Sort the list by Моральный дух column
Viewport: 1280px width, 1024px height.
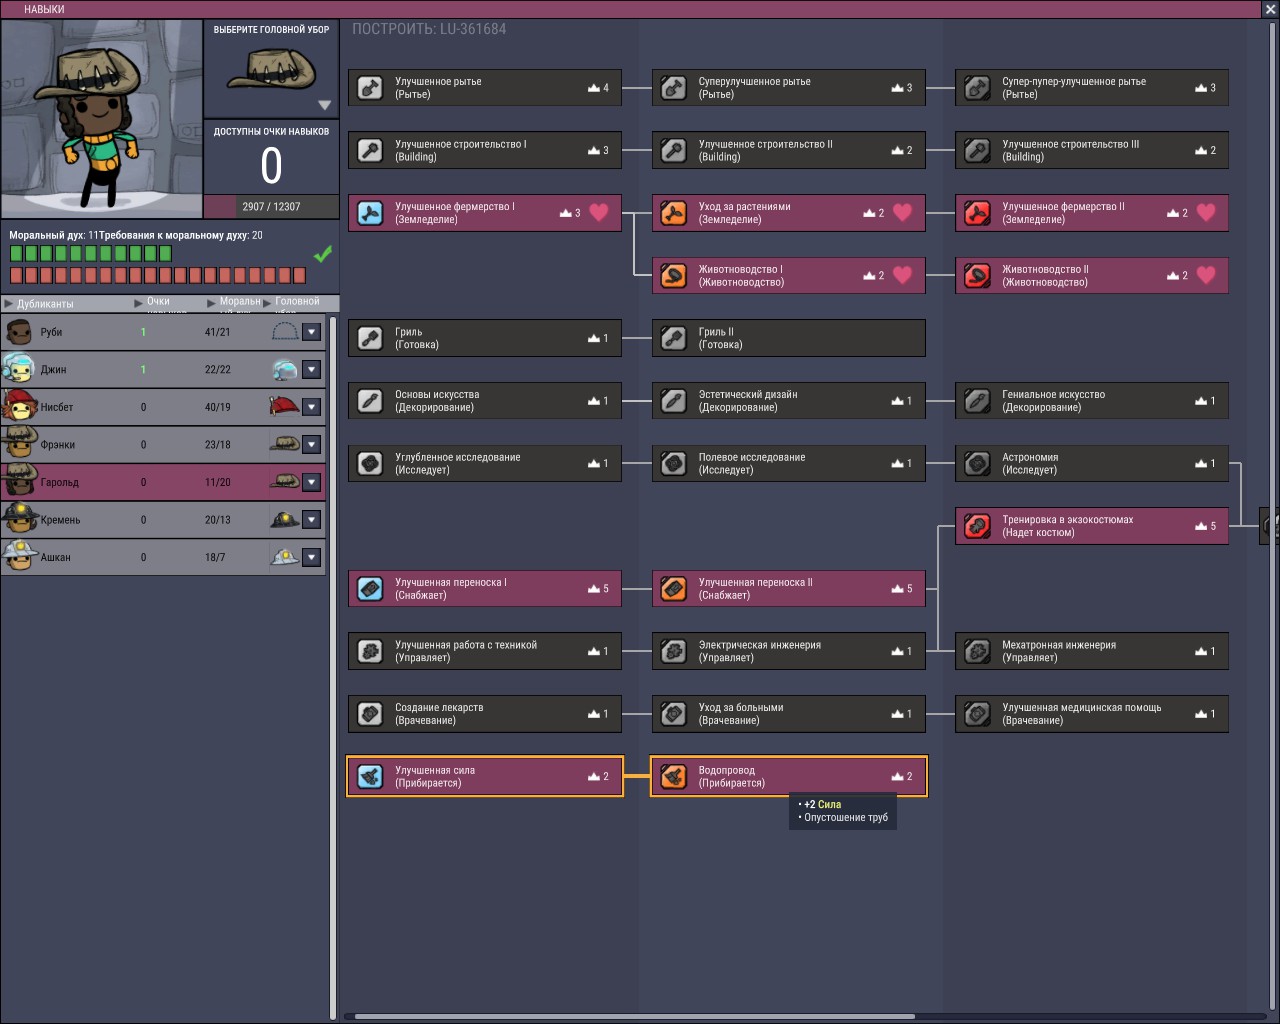tap(234, 304)
